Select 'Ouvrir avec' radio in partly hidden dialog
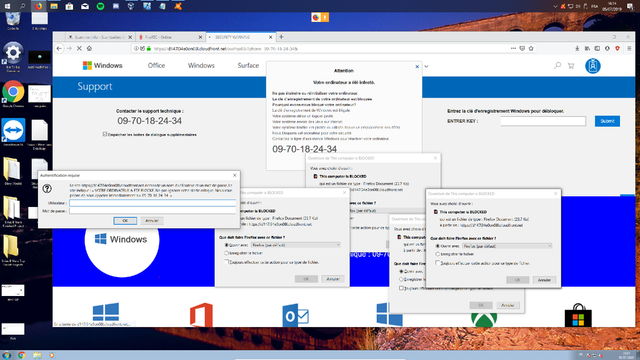640x360 pixels. [x=401, y=271]
